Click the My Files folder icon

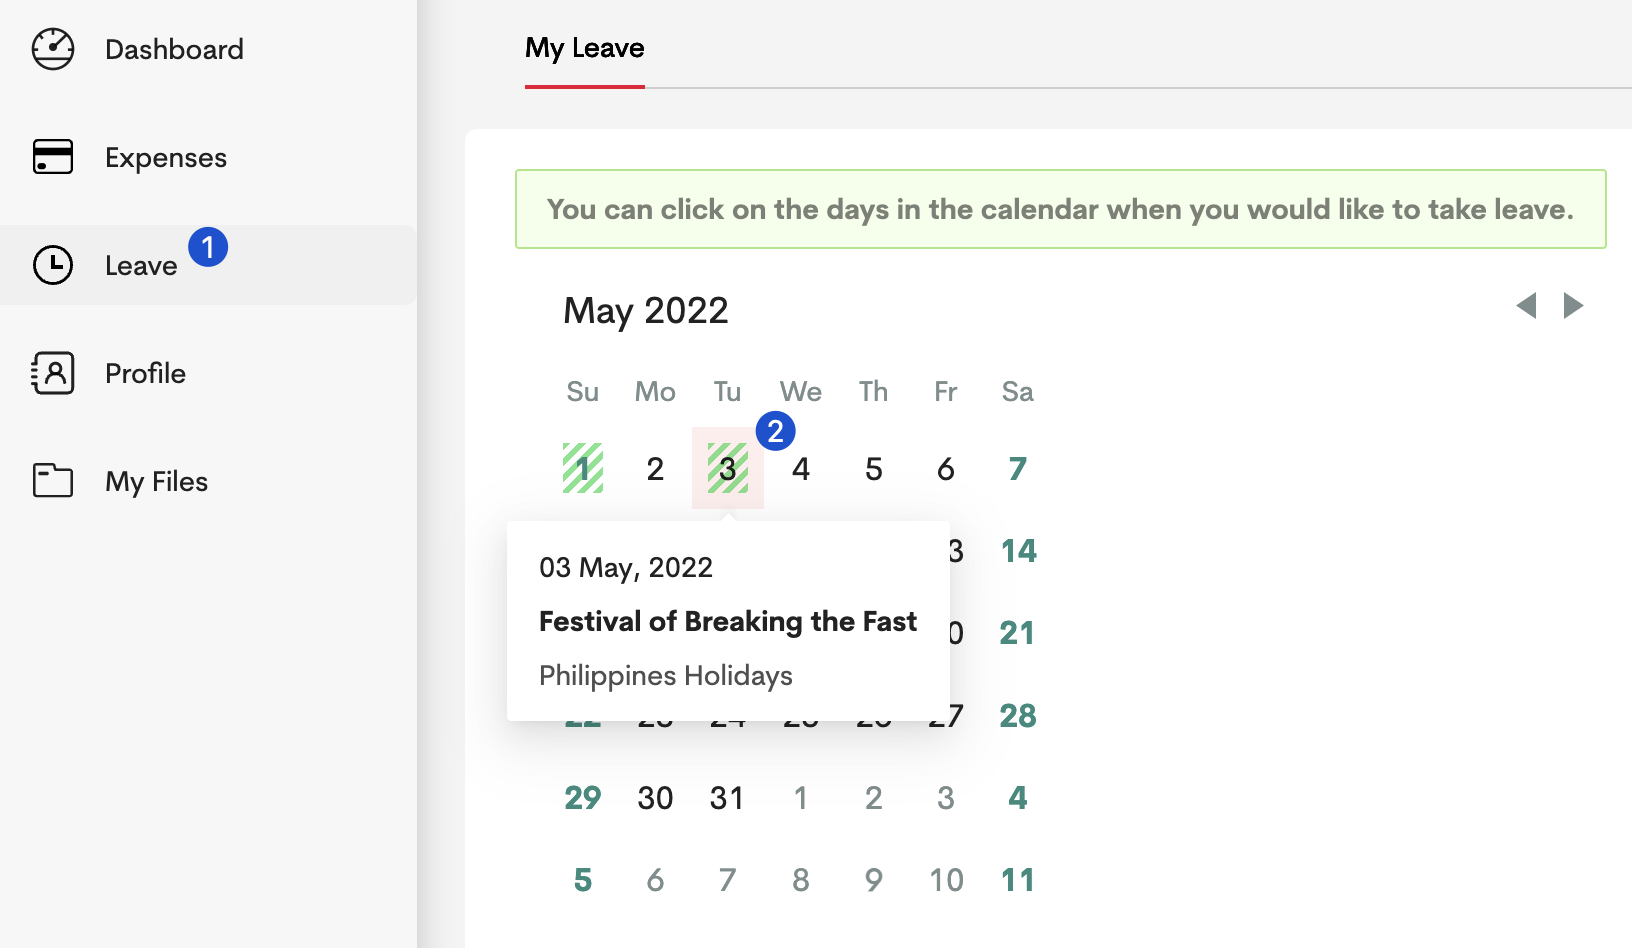click(53, 481)
